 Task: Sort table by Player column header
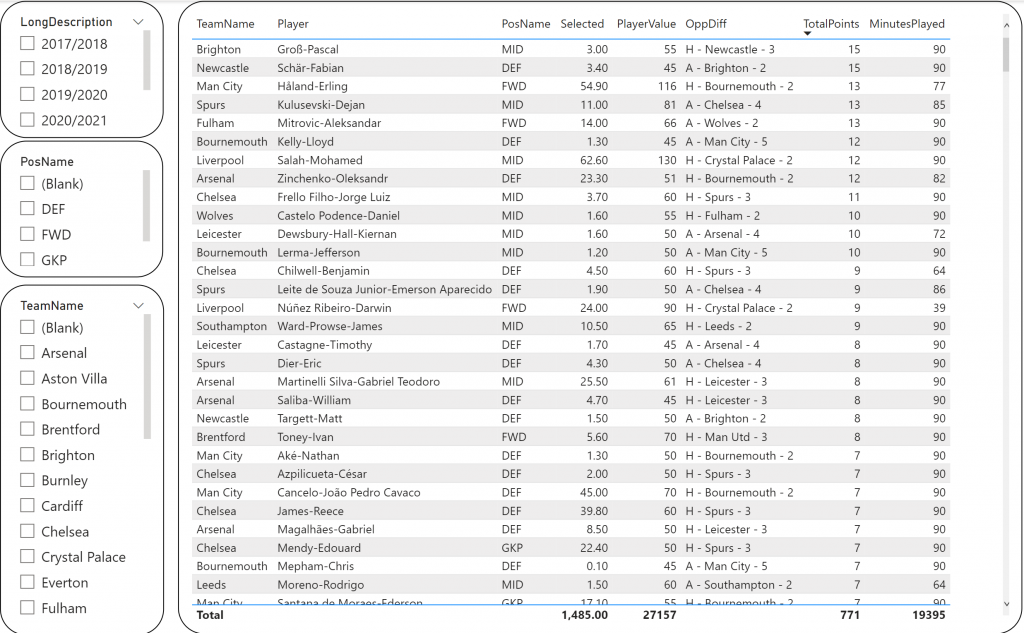[x=293, y=24]
